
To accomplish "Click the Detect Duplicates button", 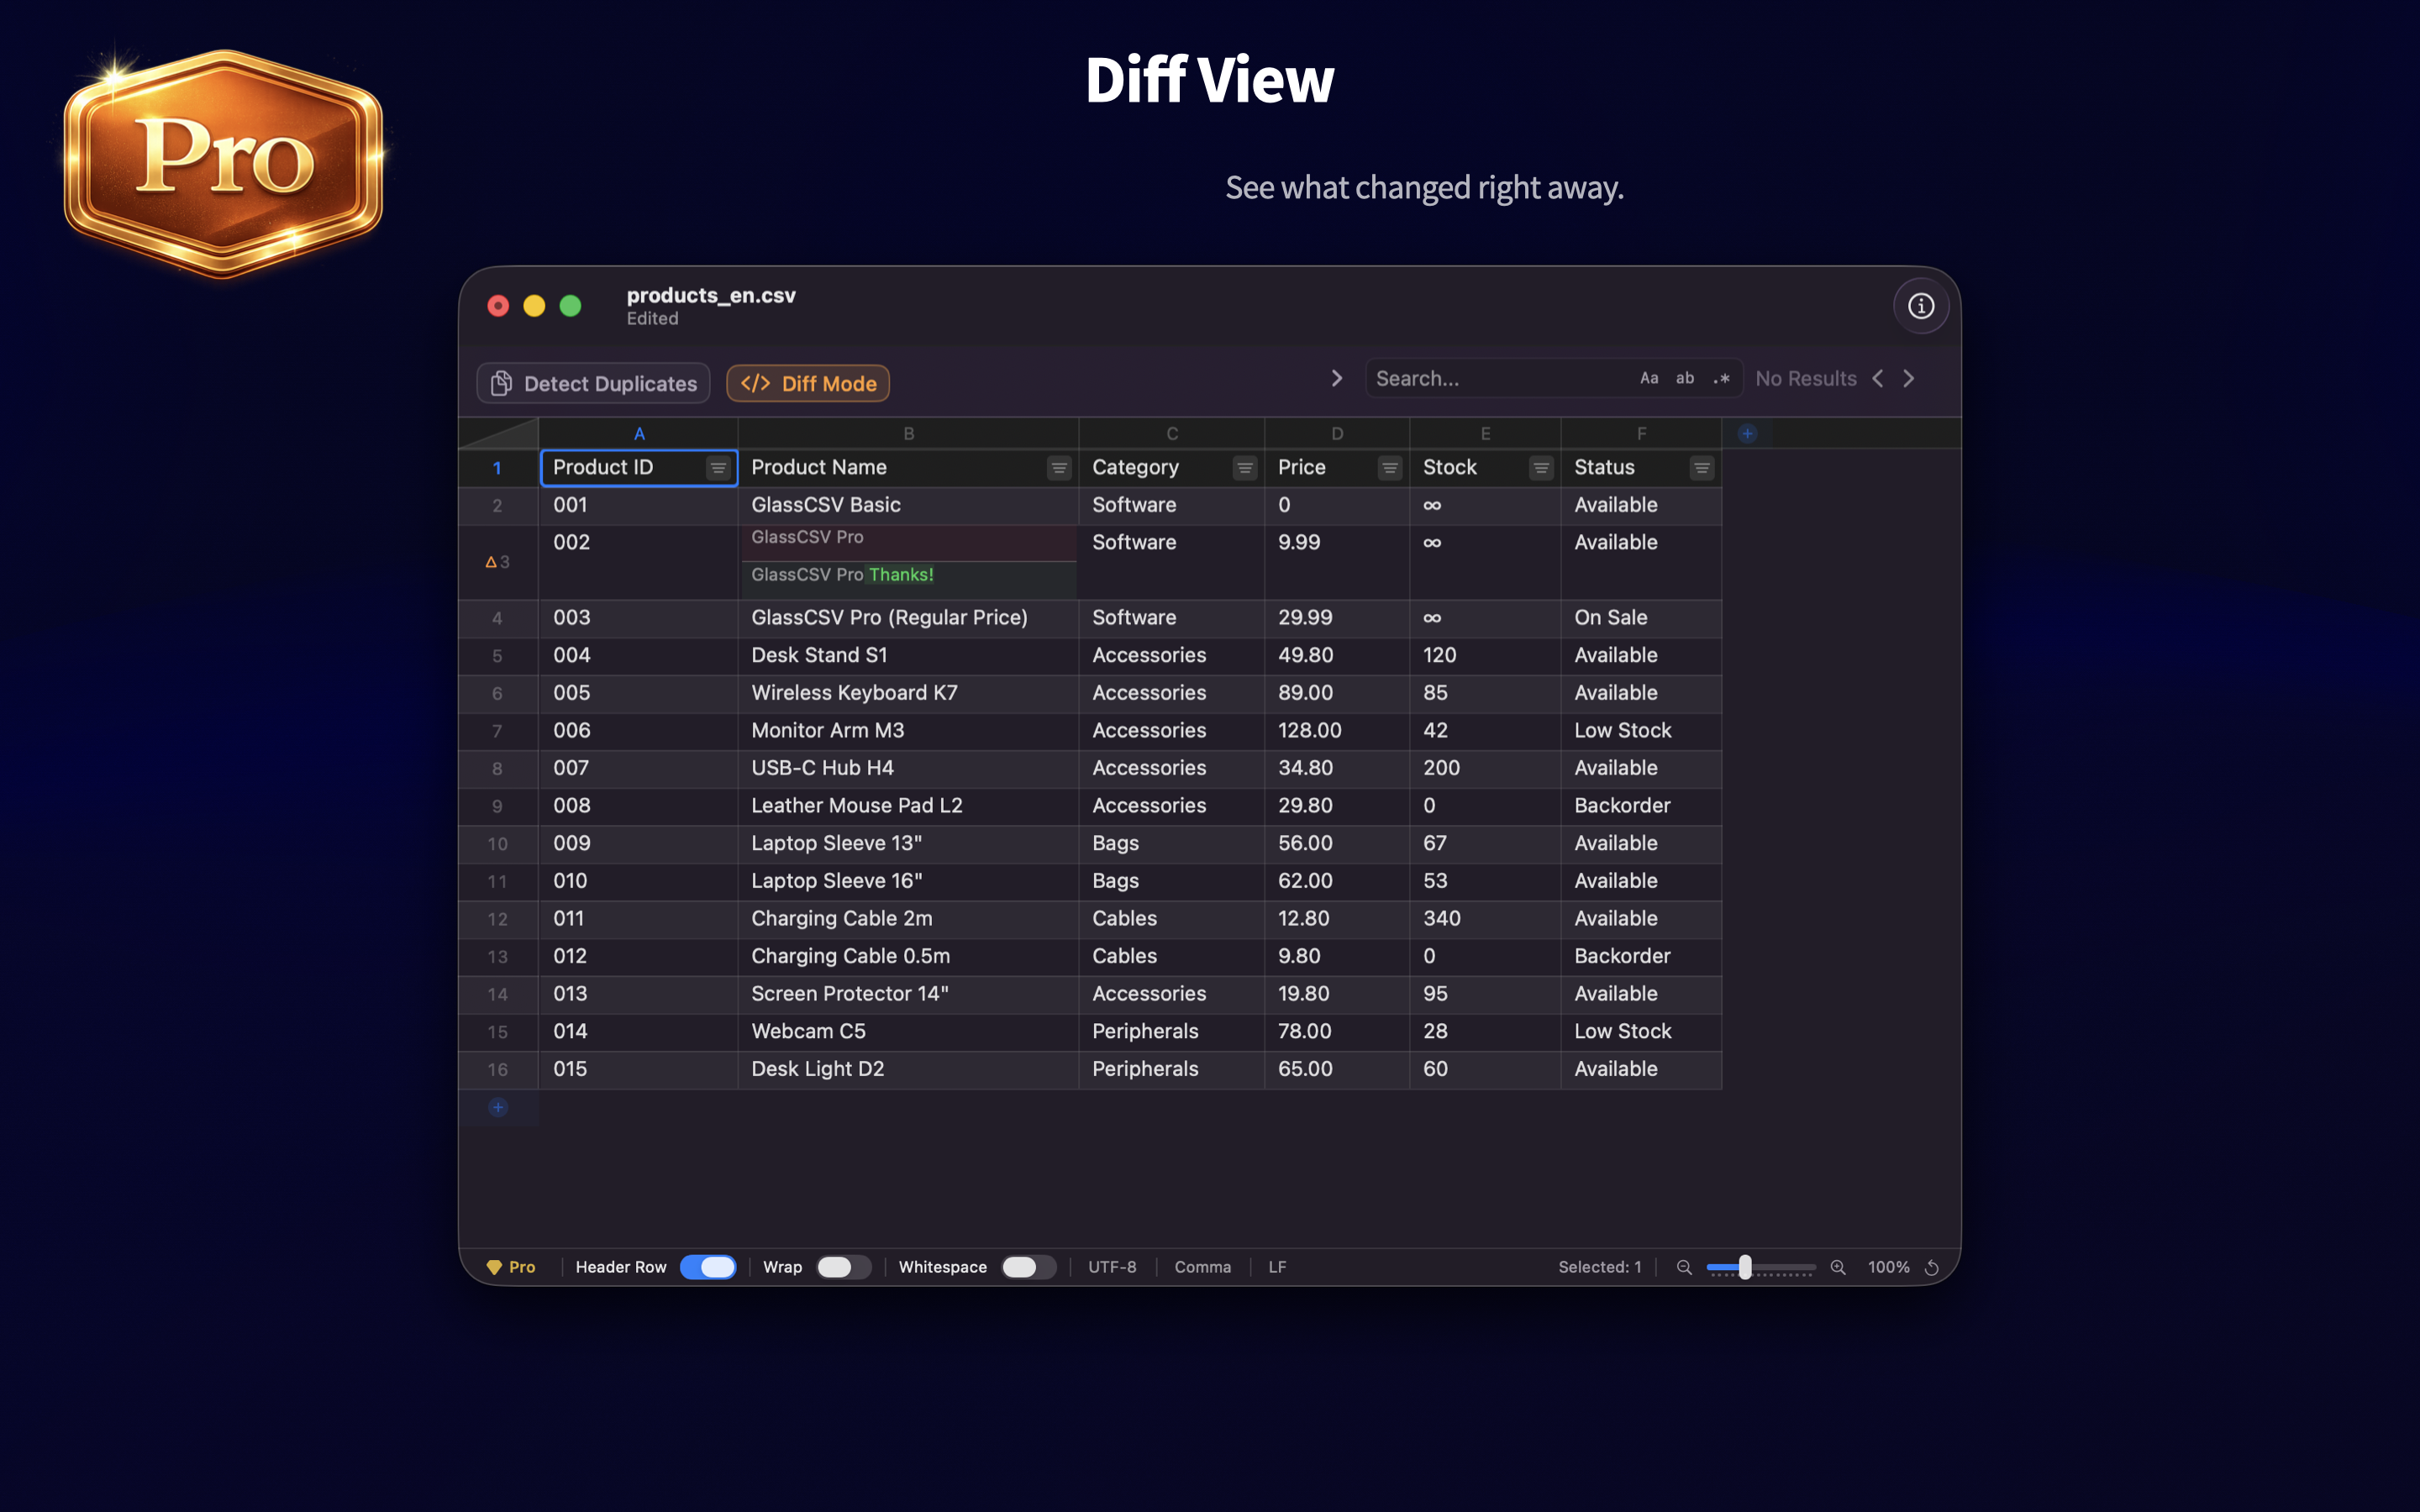I will point(592,383).
